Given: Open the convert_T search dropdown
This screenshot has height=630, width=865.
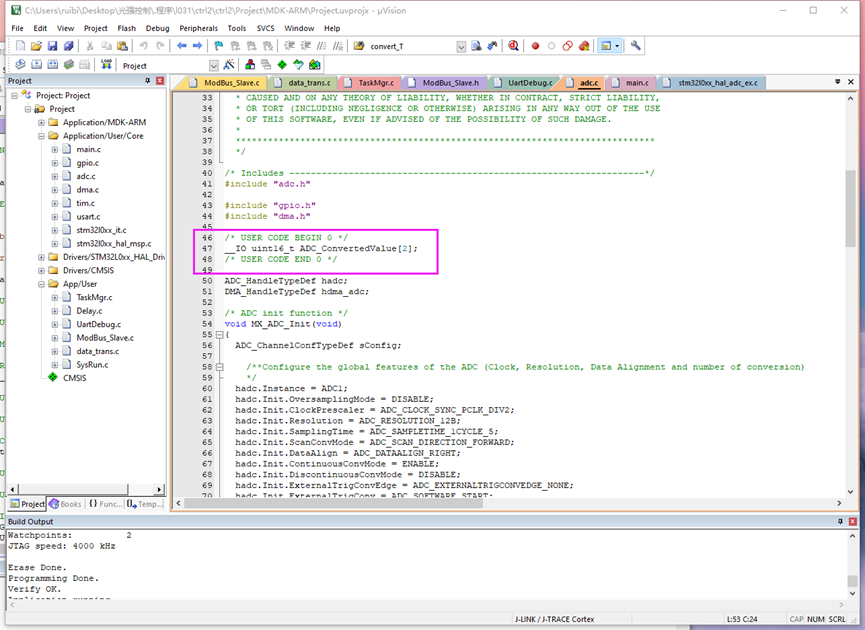Looking at the screenshot, I should (461, 47).
